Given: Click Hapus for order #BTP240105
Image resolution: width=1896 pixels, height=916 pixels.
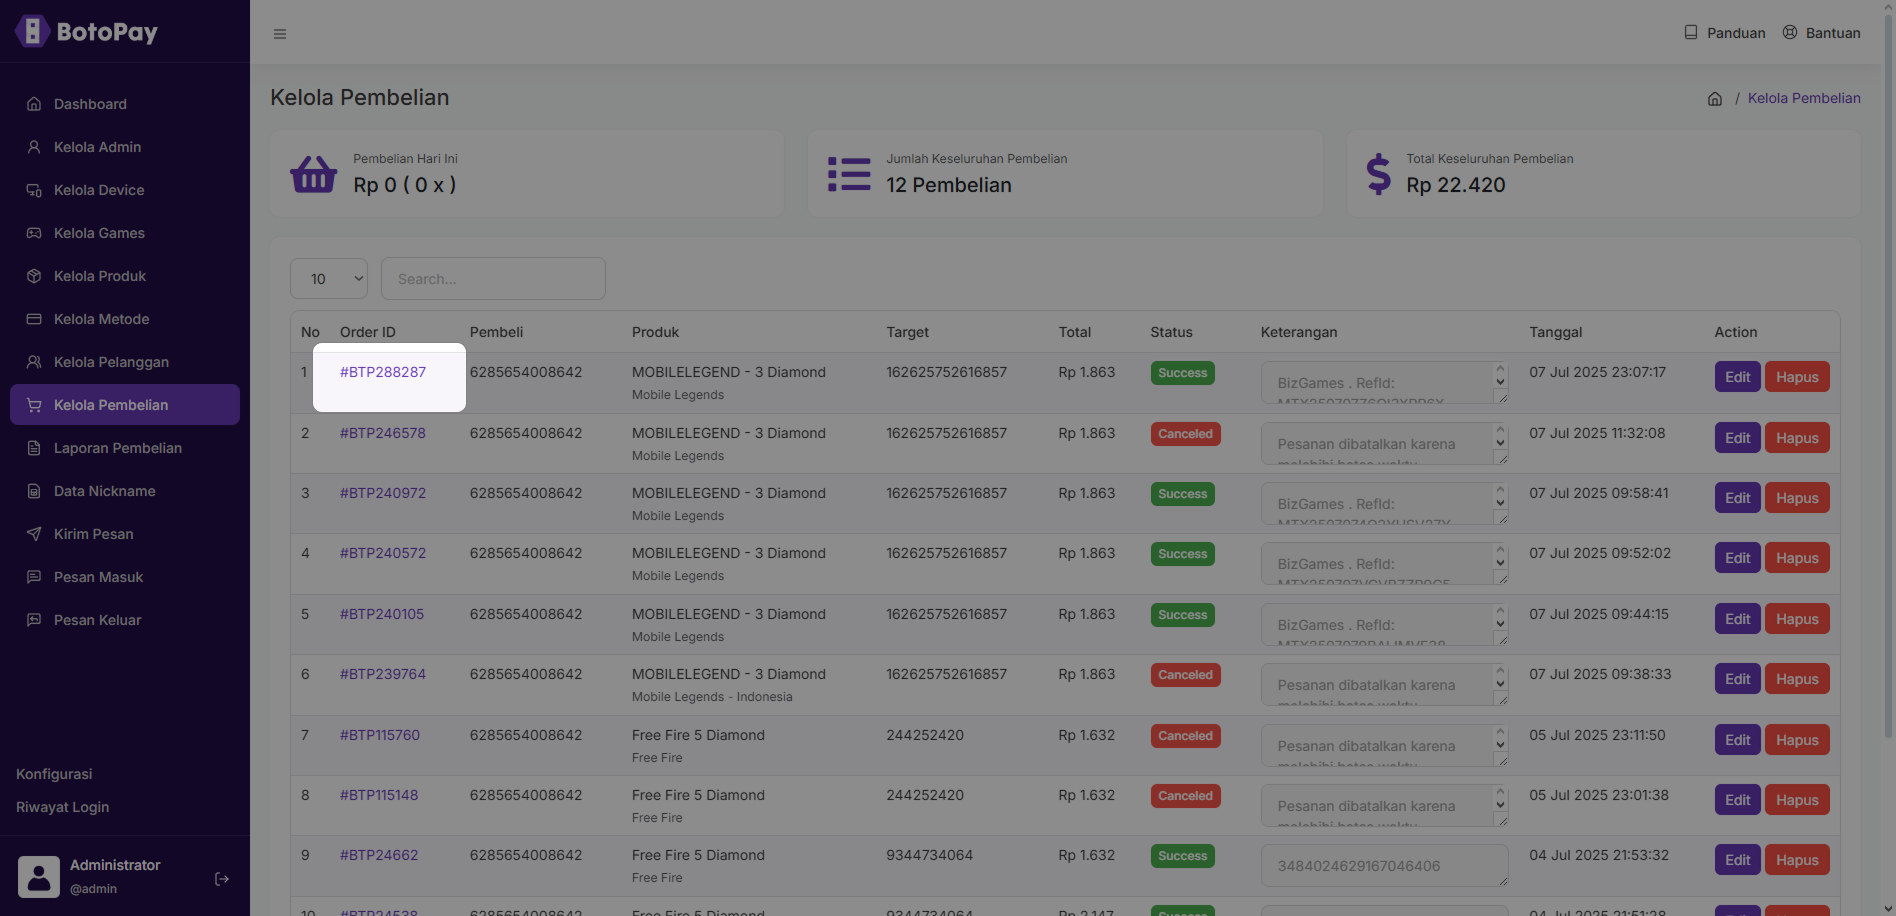Looking at the screenshot, I should [1797, 619].
